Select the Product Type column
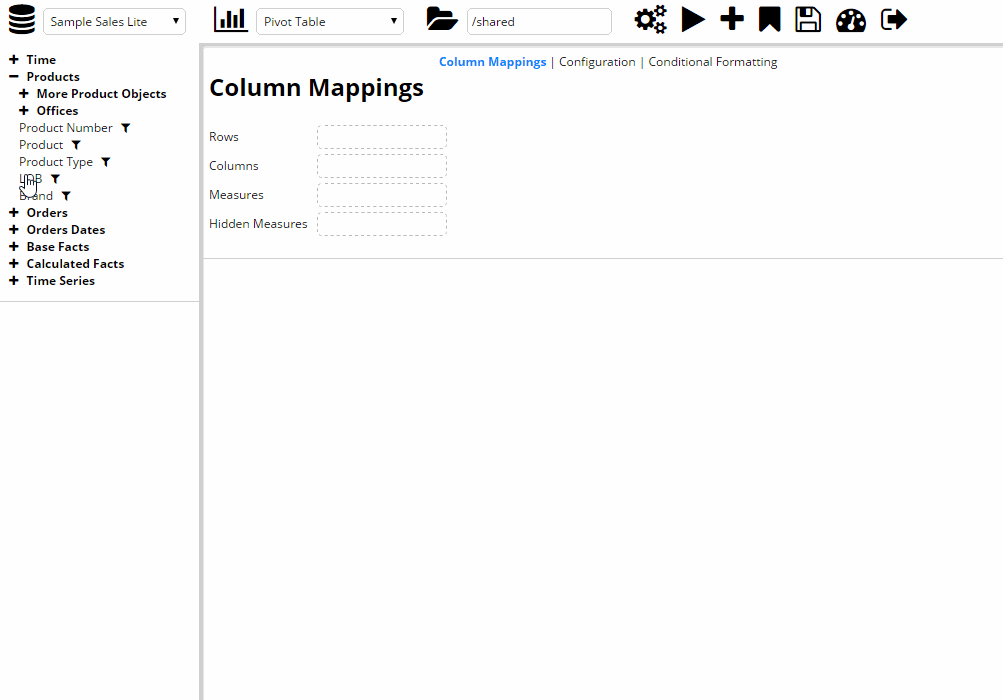Screen dimensions: 1003x700 (x=56, y=162)
